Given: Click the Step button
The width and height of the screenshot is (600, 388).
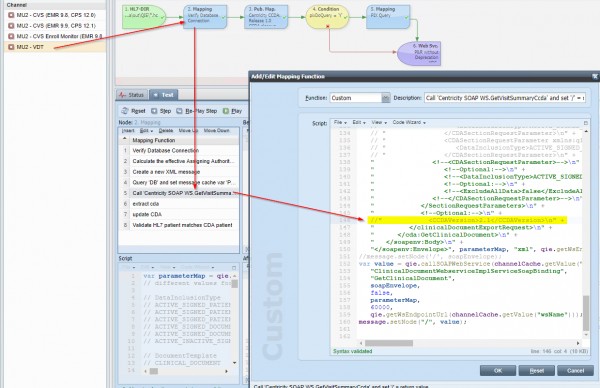Looking at the screenshot, I should (161, 111).
